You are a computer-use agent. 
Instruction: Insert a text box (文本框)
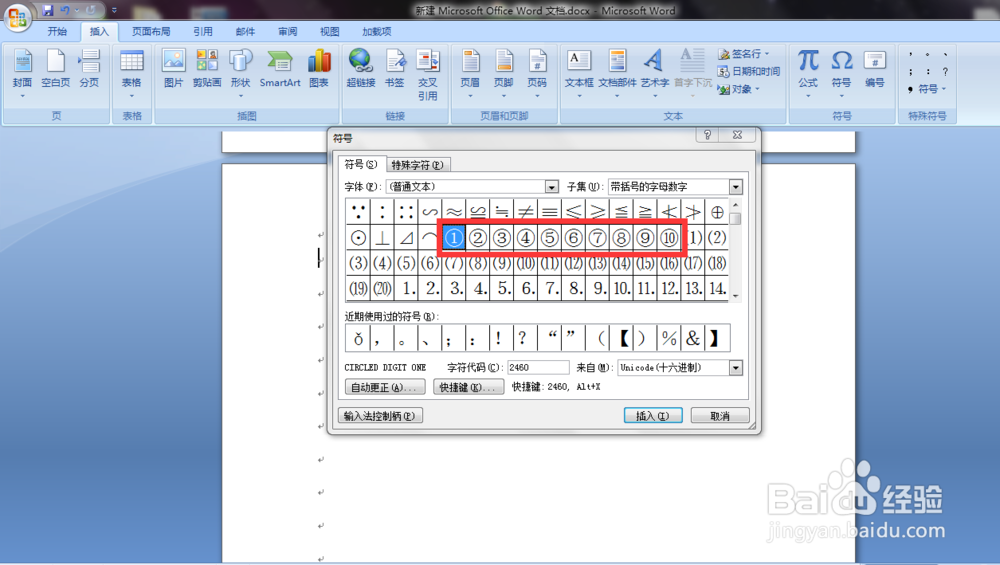(579, 72)
